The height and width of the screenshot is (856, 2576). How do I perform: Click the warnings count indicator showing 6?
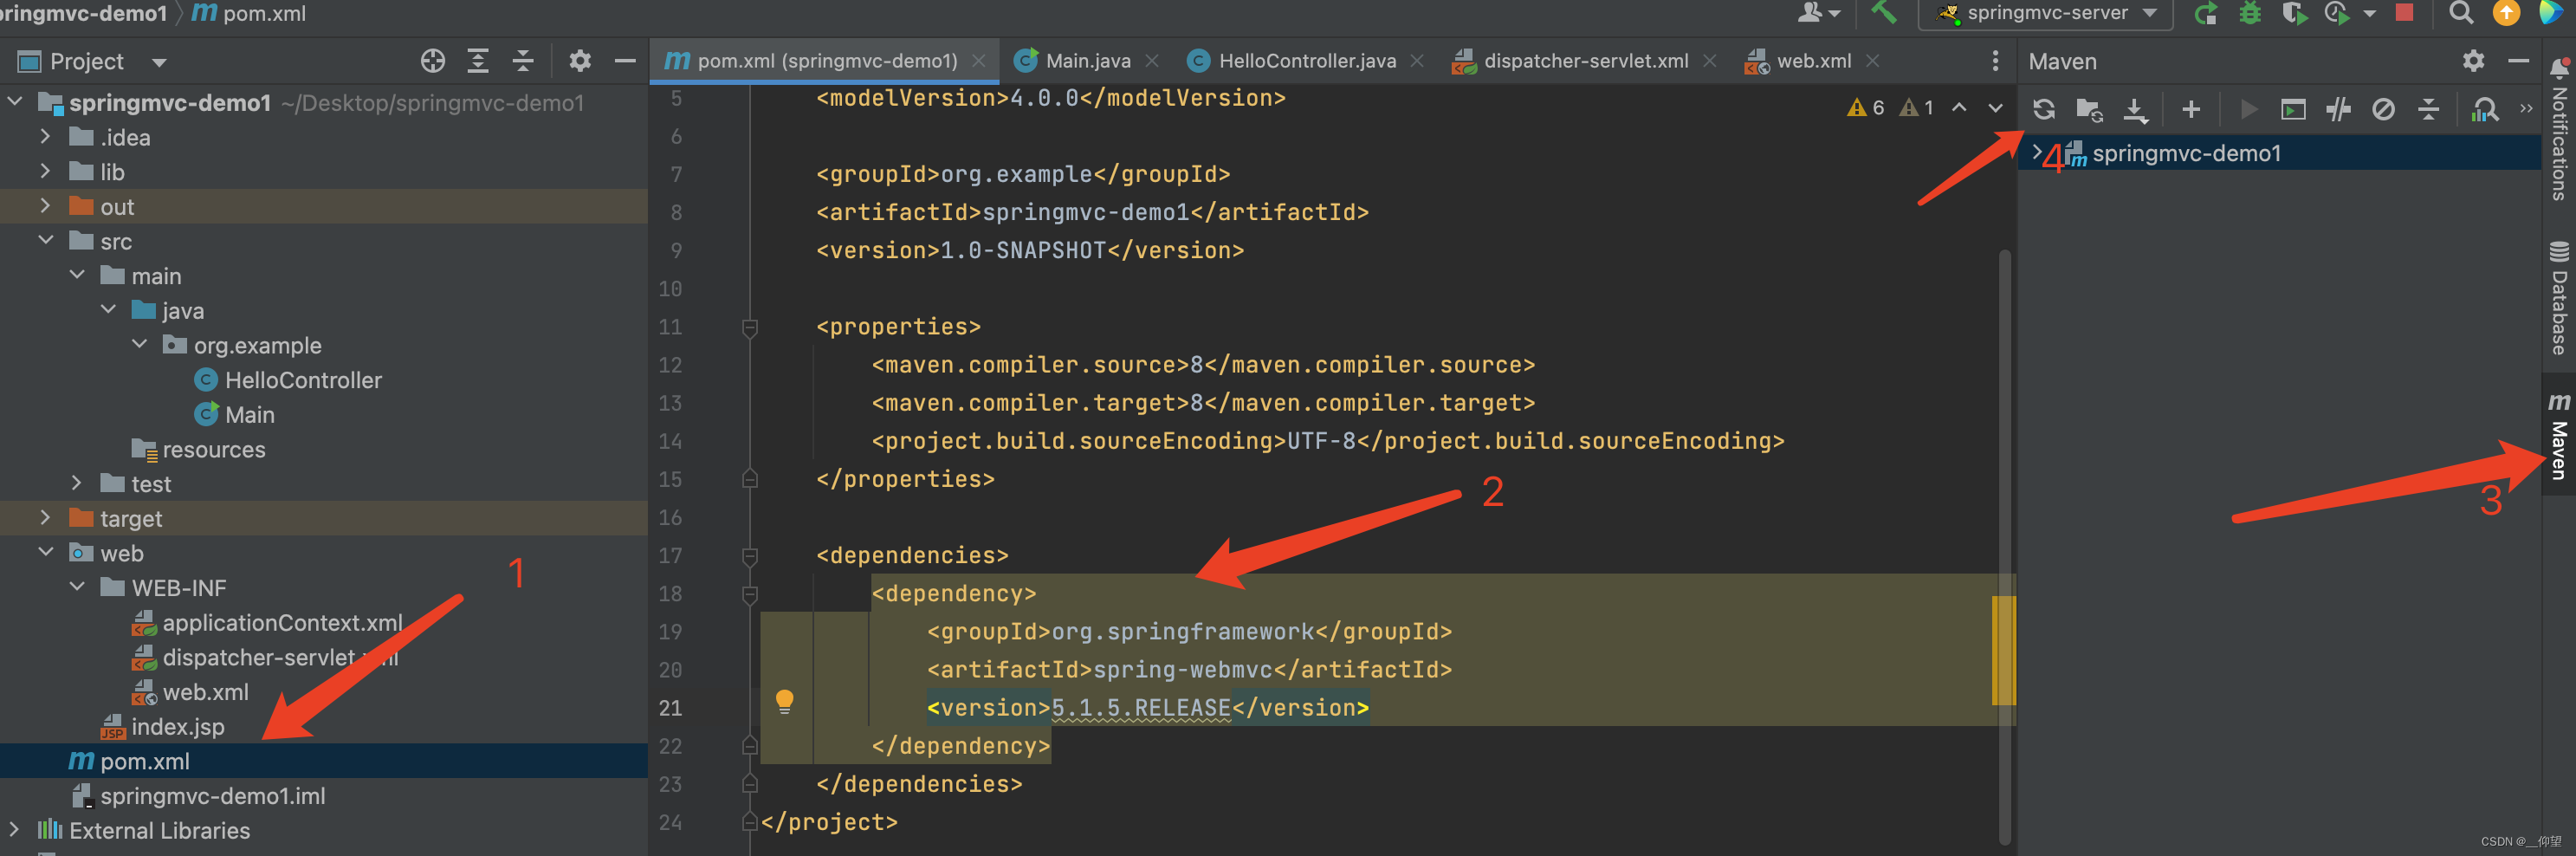(1866, 108)
